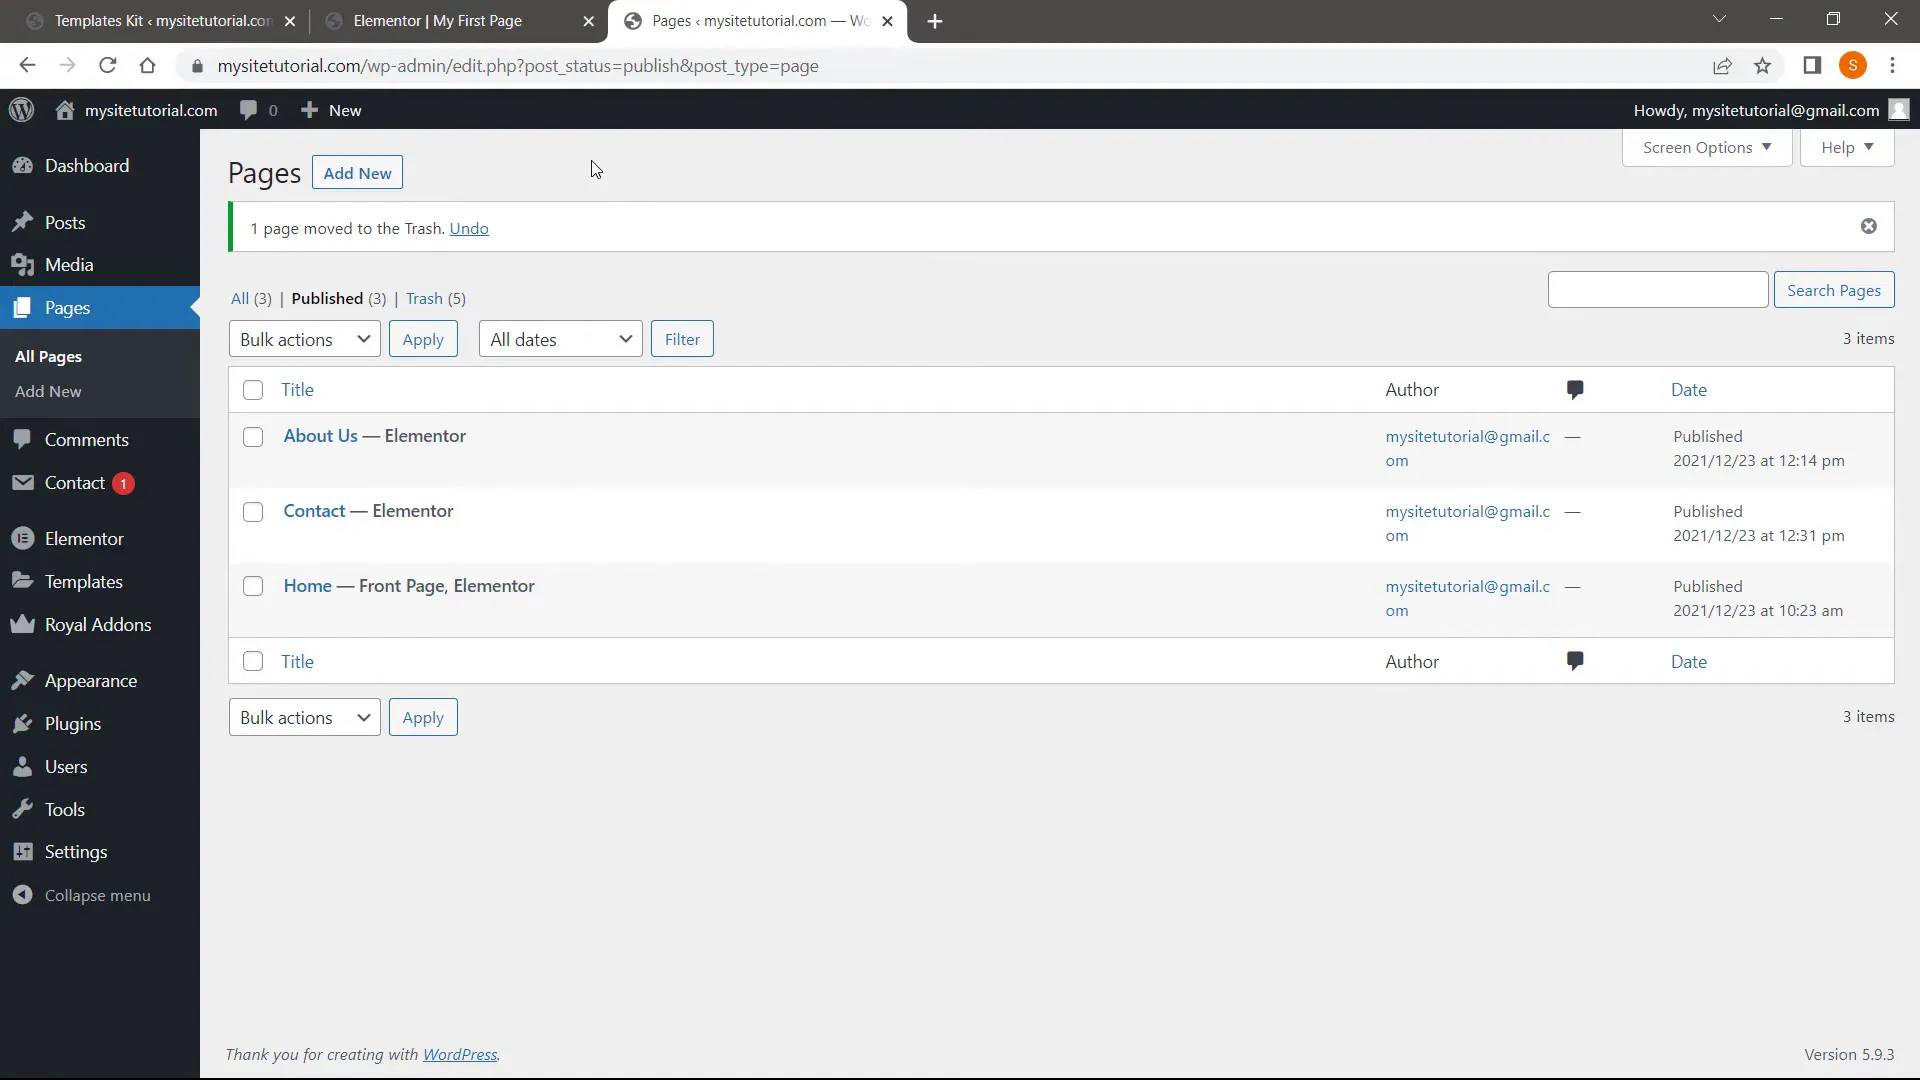Click the Search Pages input field
The image size is (1920, 1080).
1658,289
